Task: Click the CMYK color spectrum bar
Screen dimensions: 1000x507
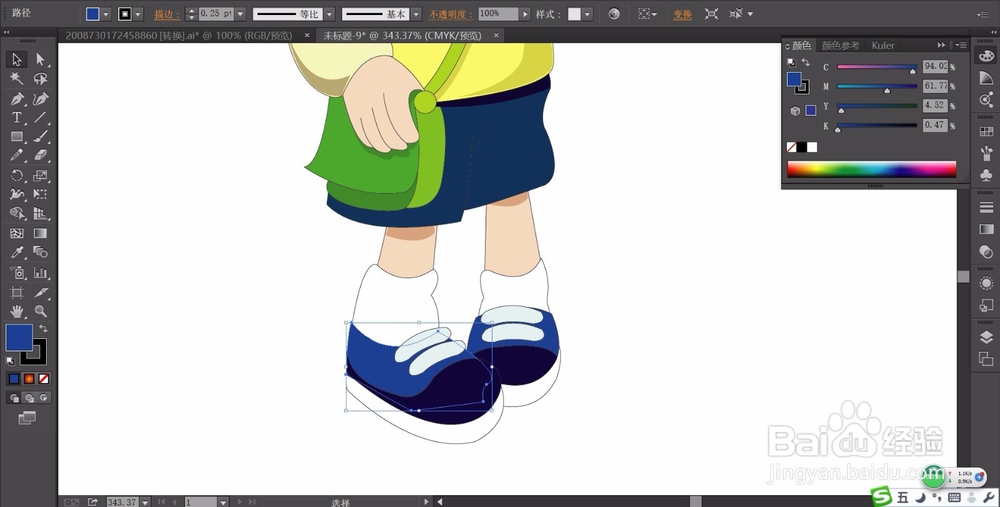Action: [871, 169]
